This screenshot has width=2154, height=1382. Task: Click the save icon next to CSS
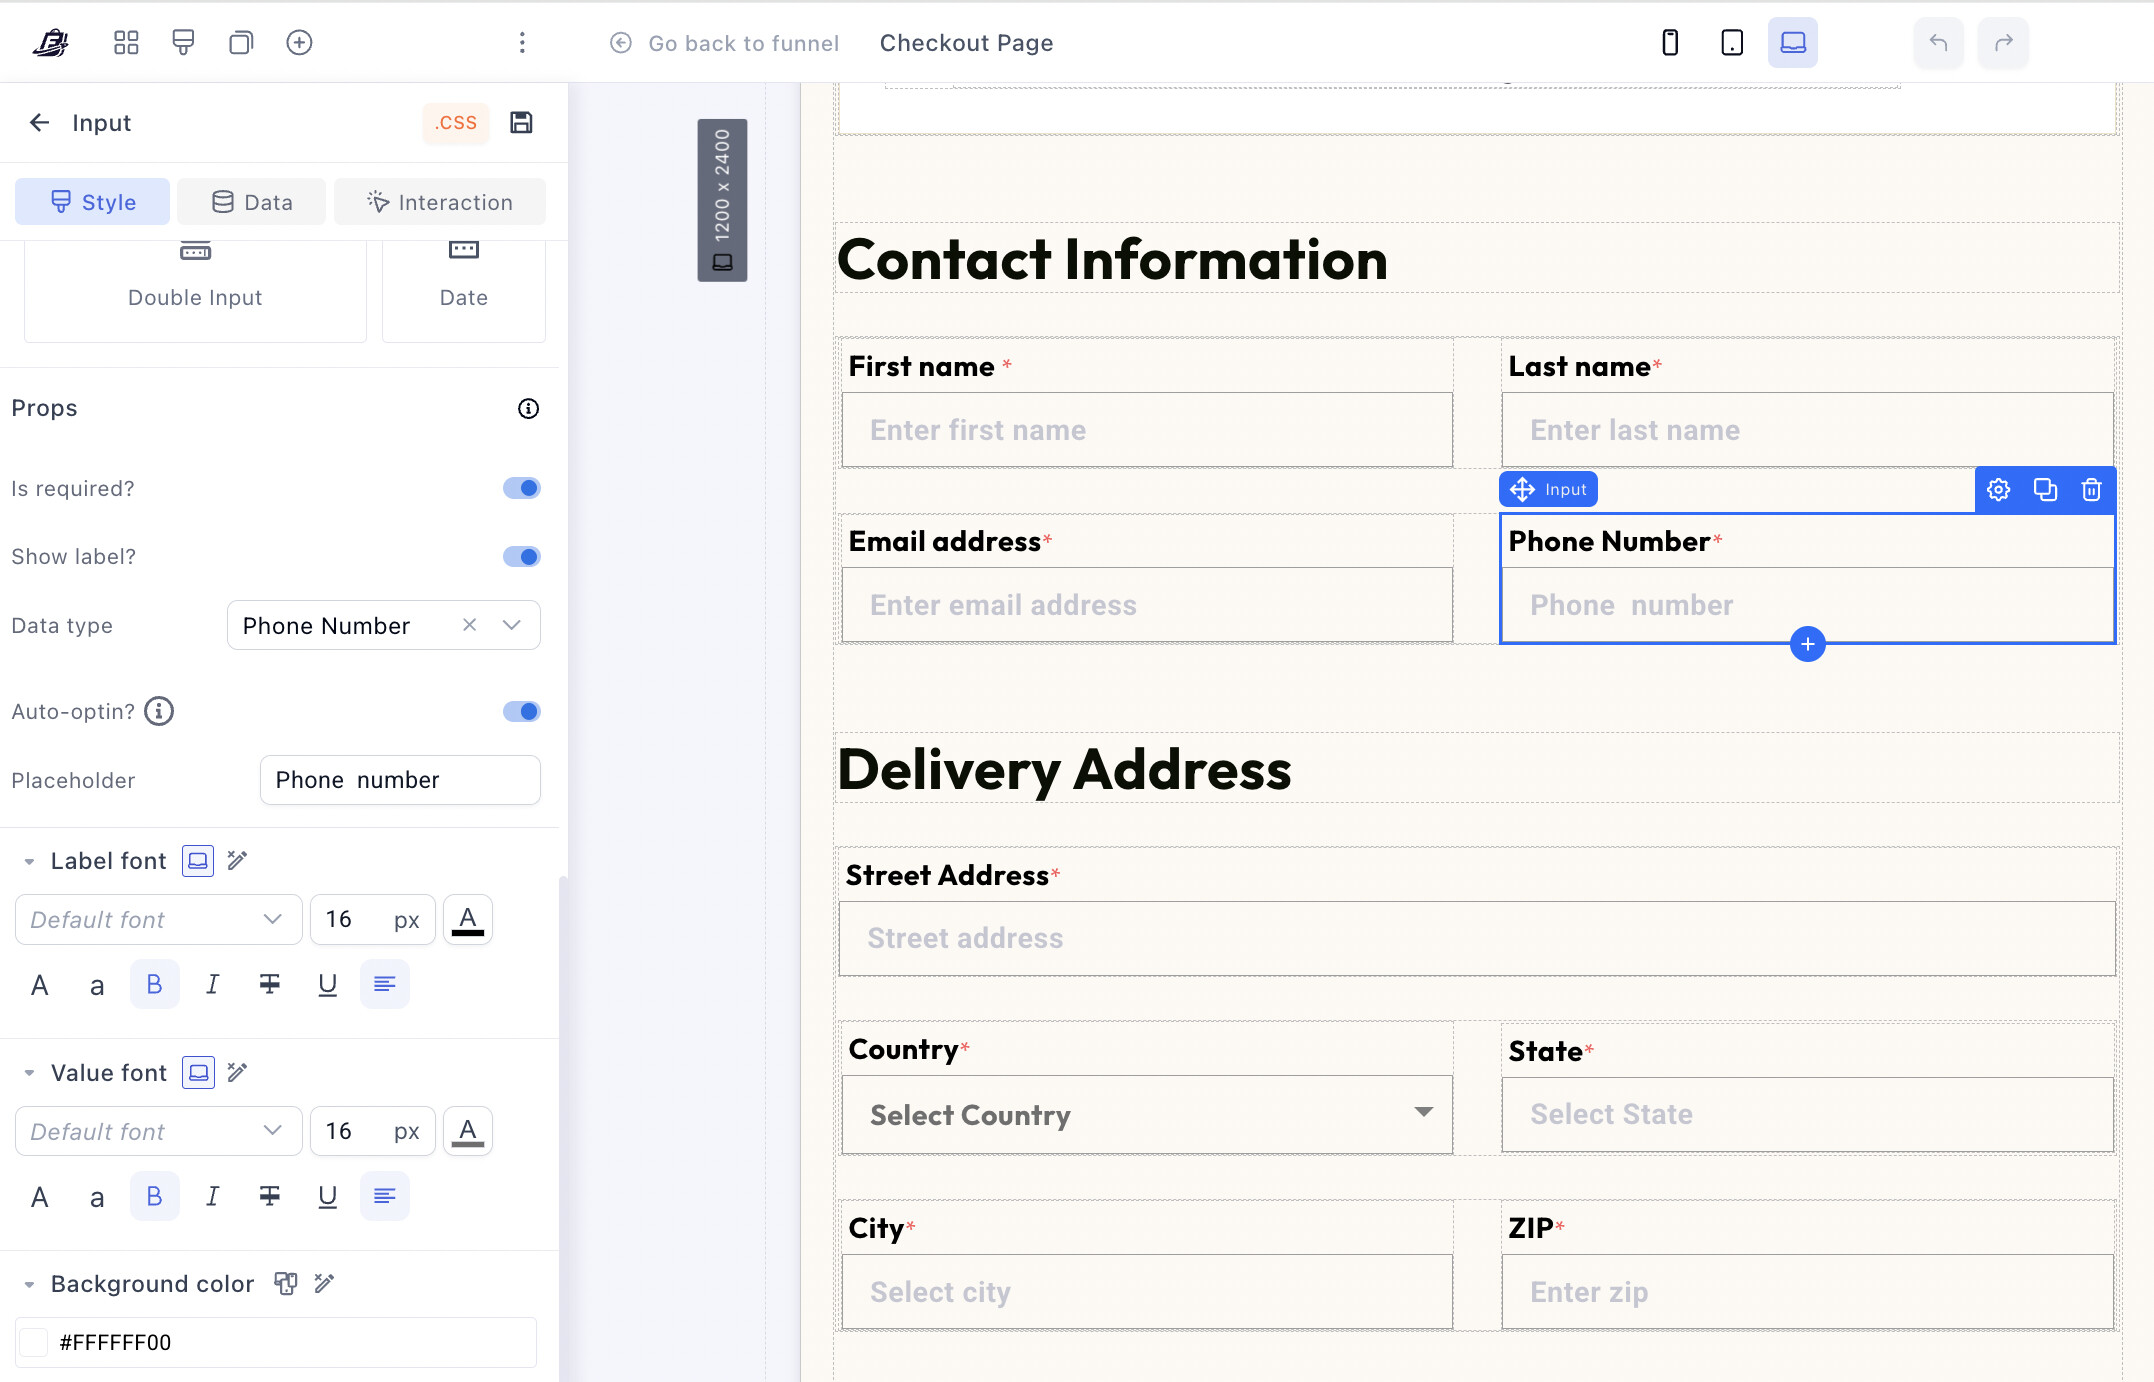pos(521,122)
